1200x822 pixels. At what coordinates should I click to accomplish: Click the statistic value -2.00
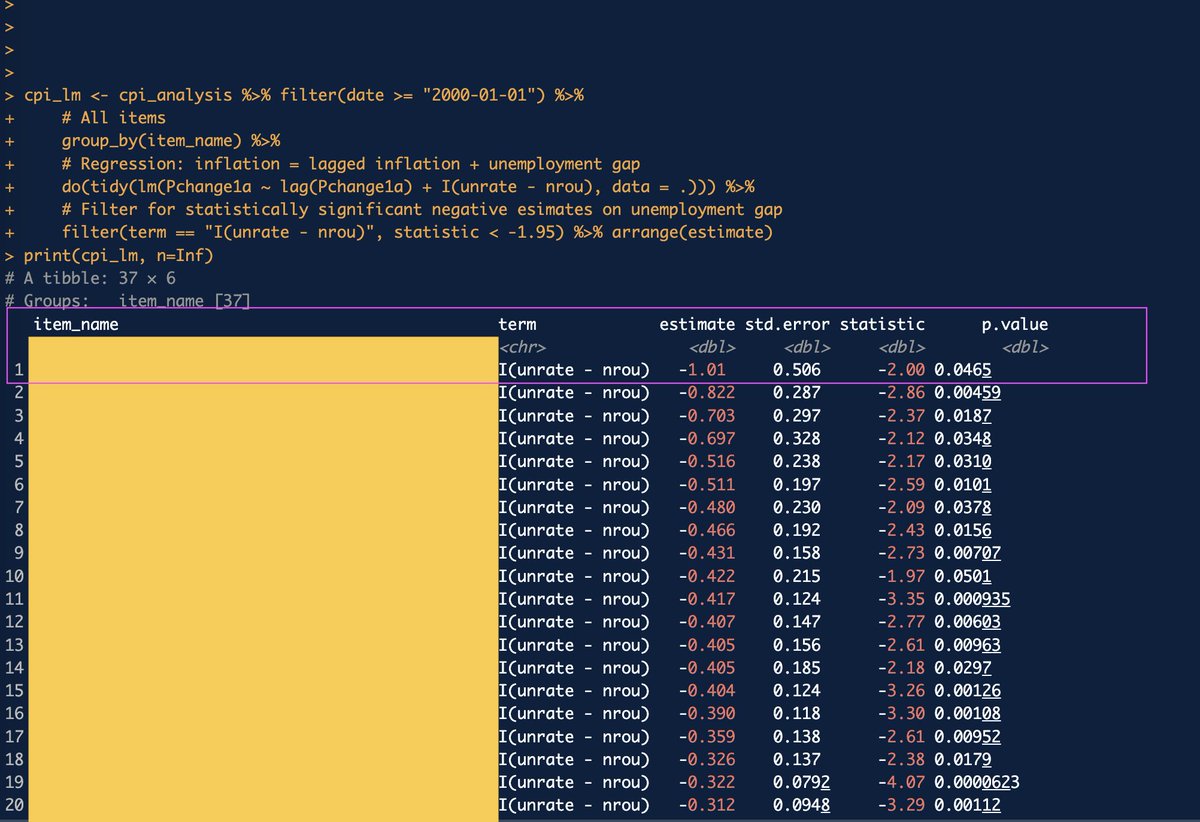point(901,370)
